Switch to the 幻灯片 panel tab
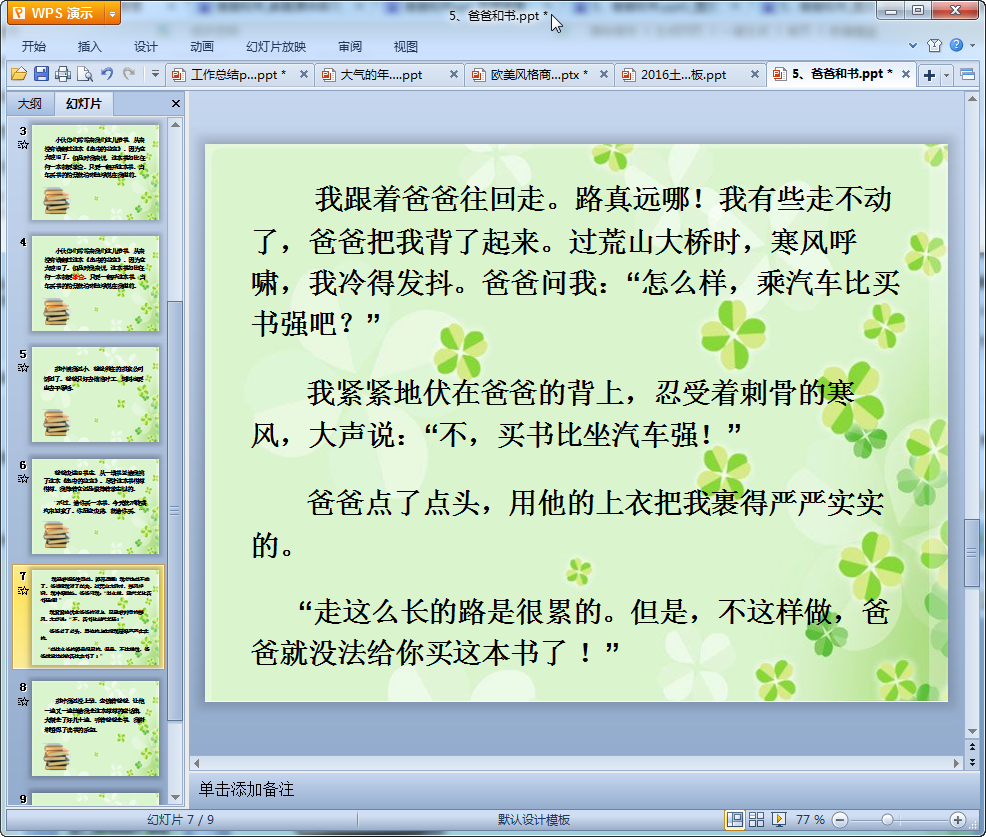This screenshot has width=986, height=837. pyautogui.click(x=83, y=104)
